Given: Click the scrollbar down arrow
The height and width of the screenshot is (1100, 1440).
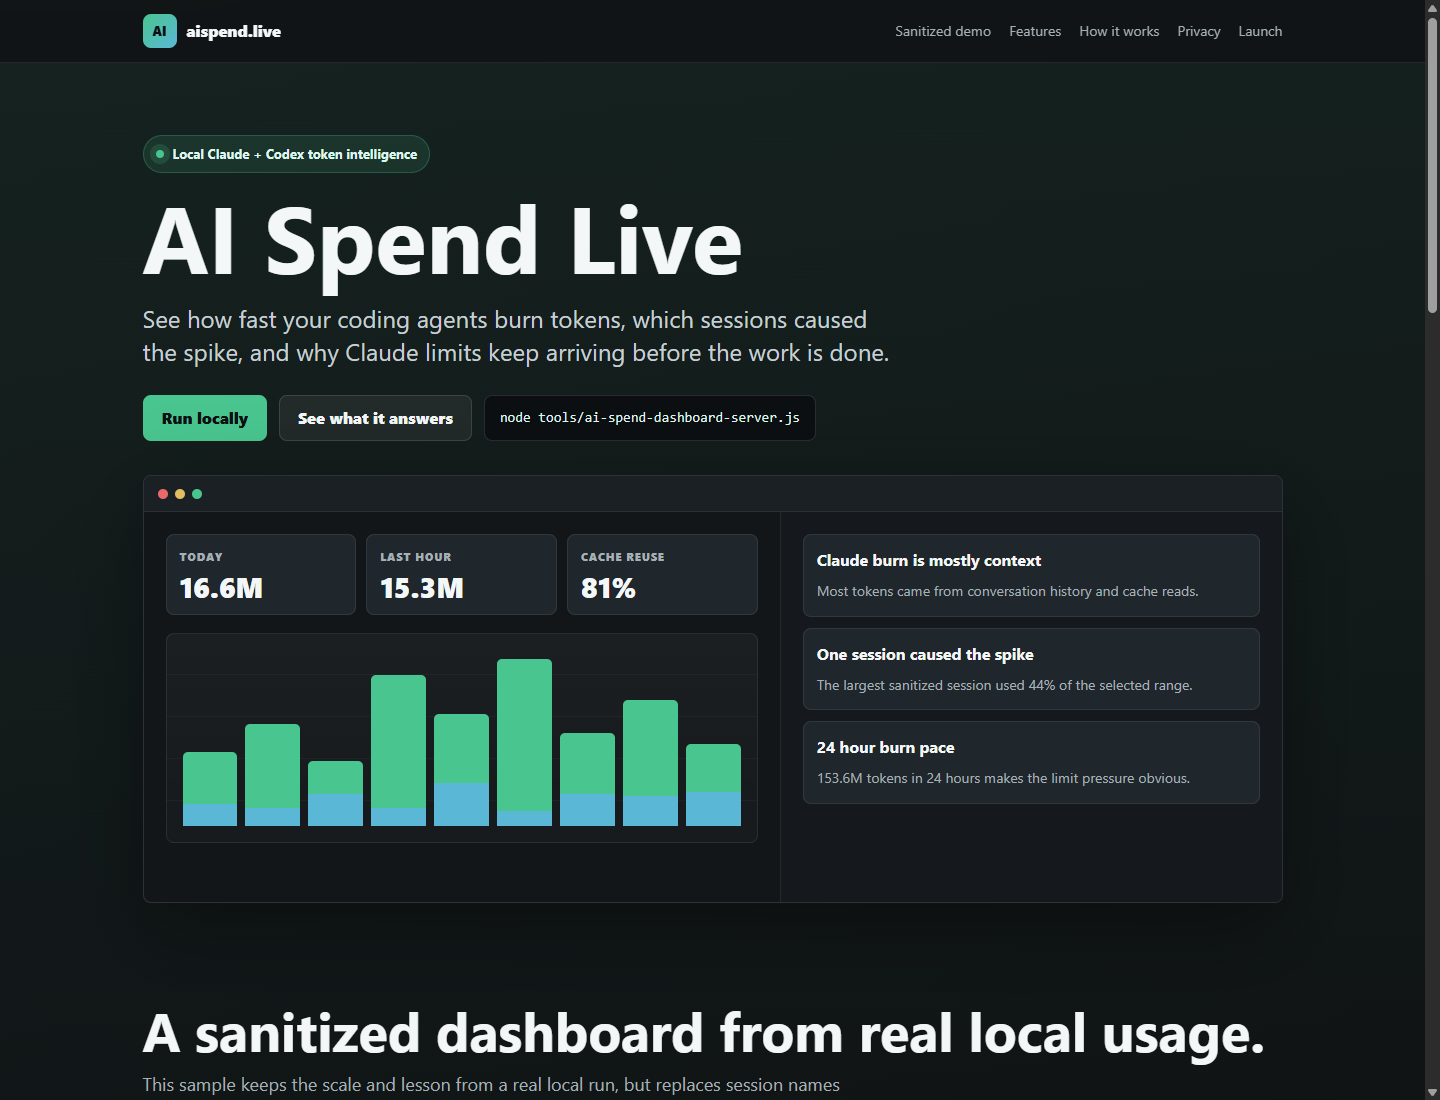Looking at the screenshot, I should (x=1432, y=1092).
